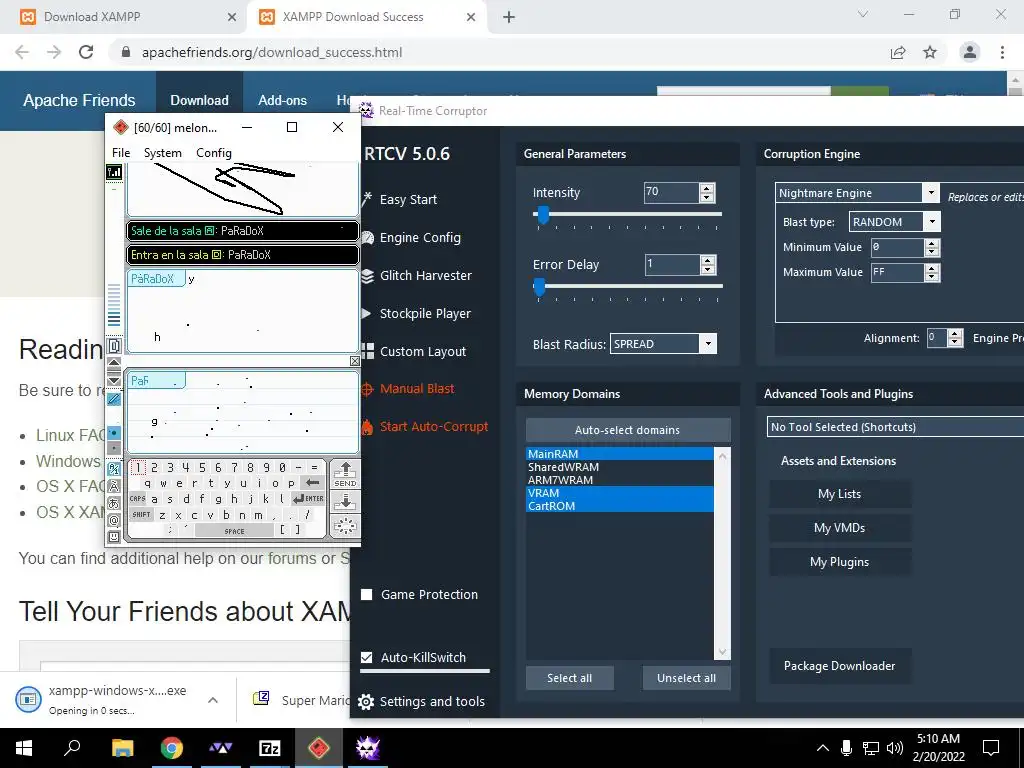This screenshot has width=1024, height=768.
Task: Click the Auto-select domains button
Action: click(628, 430)
